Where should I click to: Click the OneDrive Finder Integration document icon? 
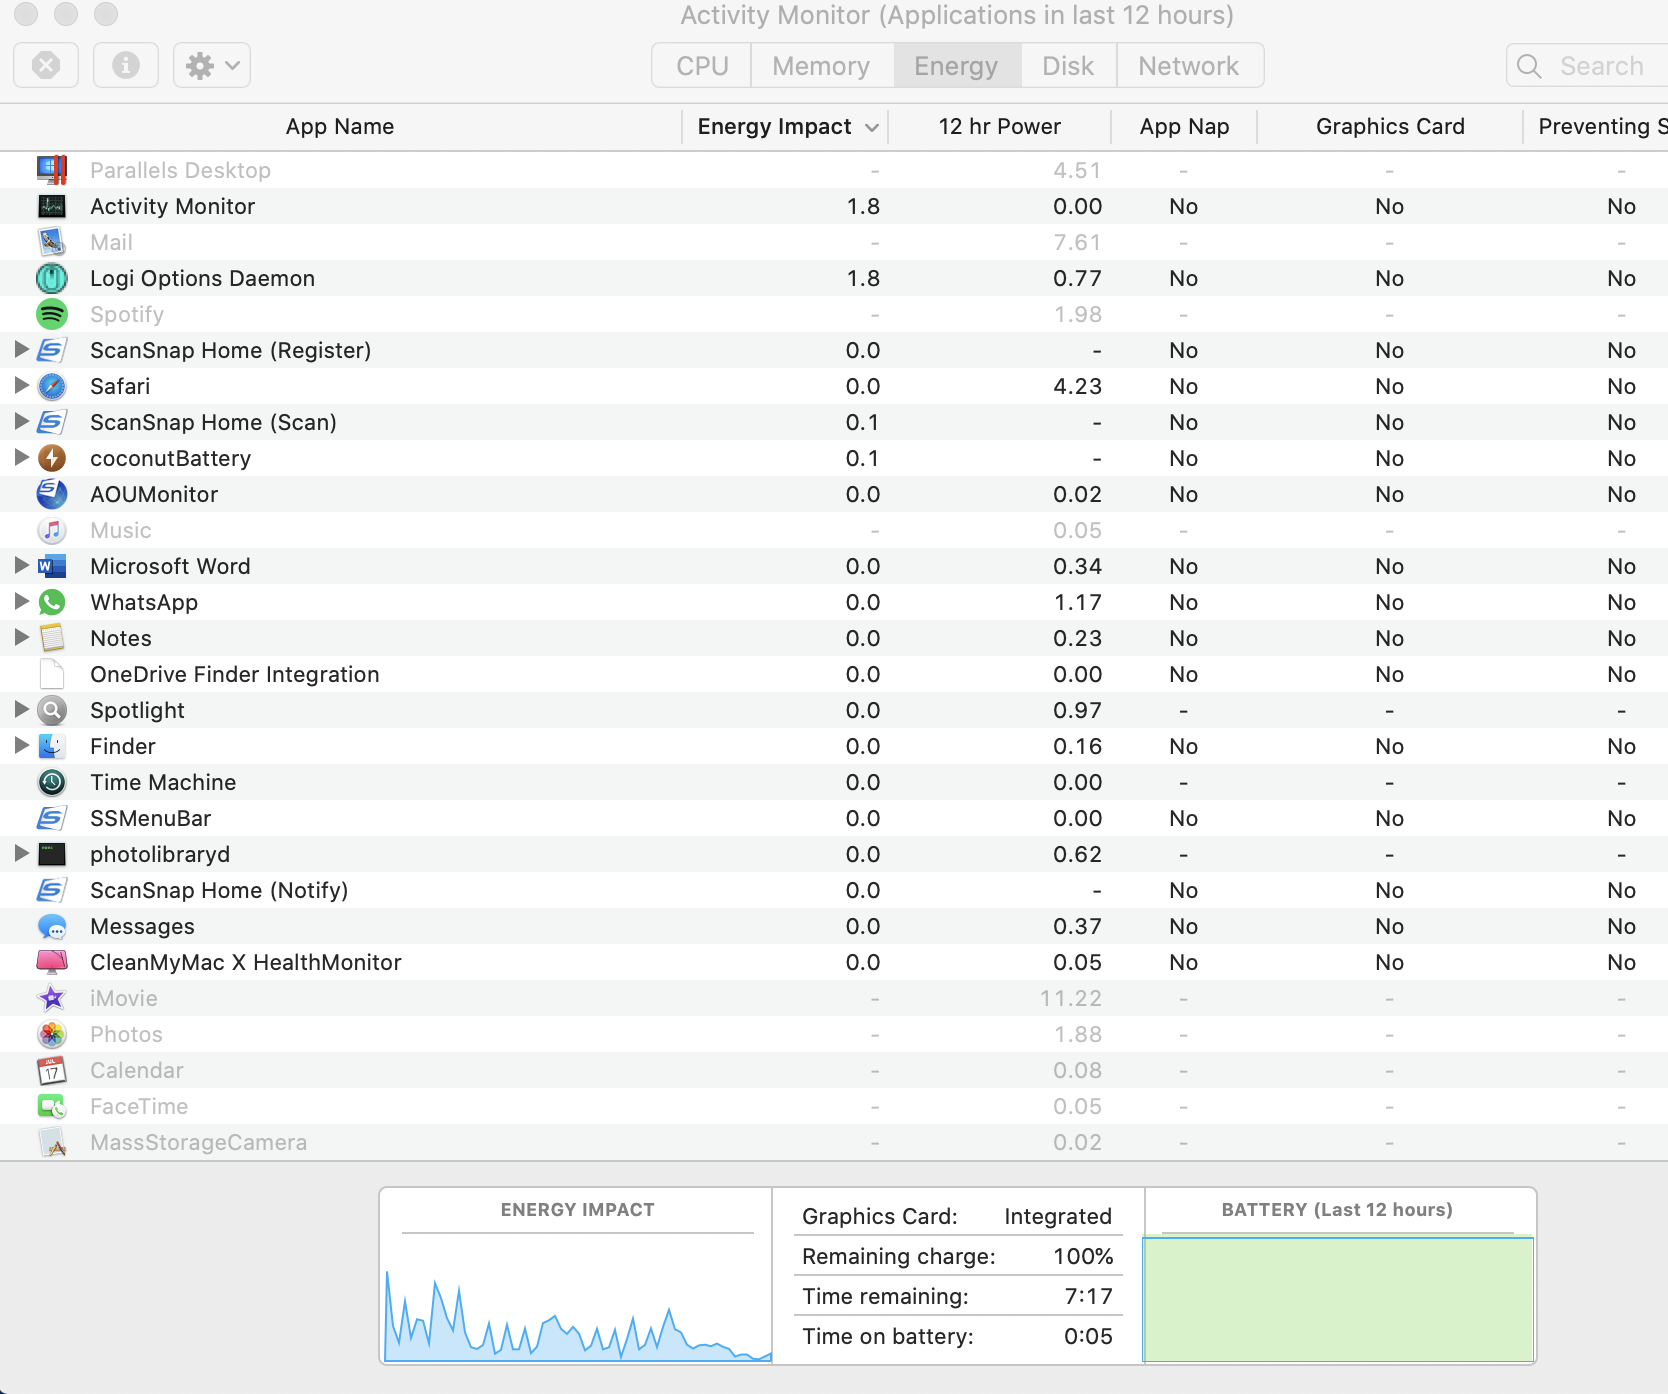52,674
